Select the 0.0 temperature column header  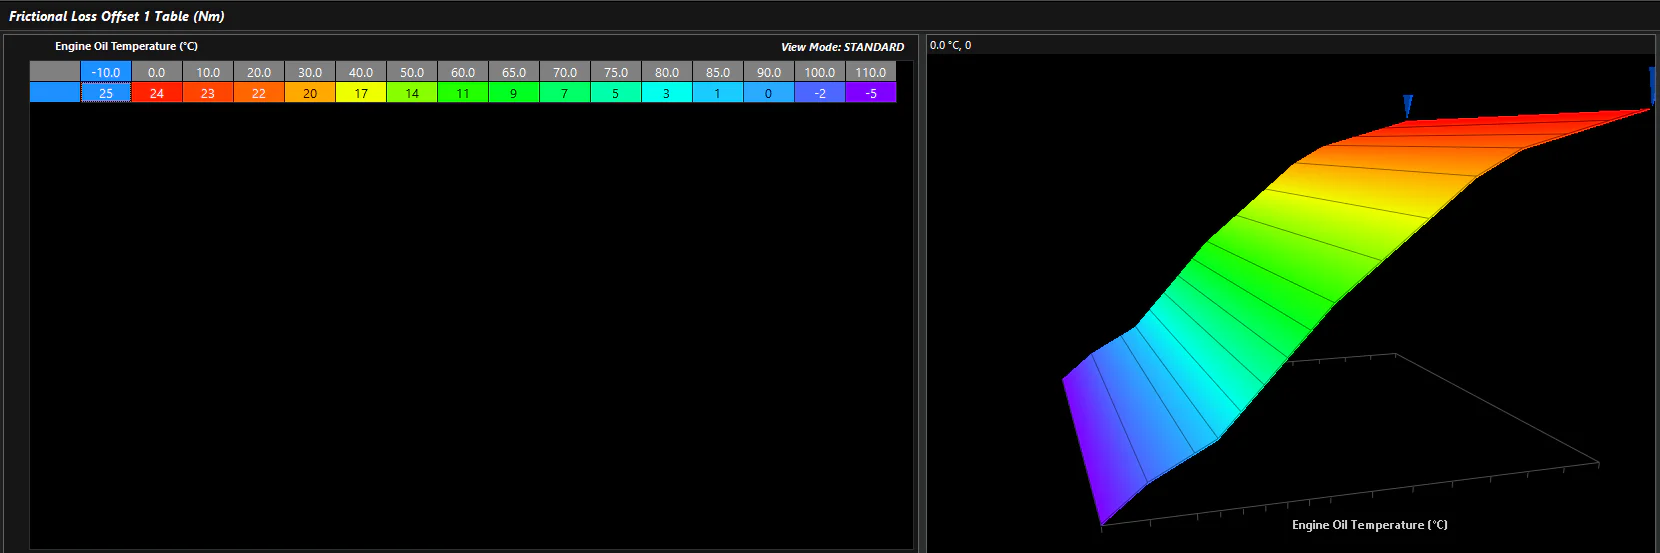(157, 72)
